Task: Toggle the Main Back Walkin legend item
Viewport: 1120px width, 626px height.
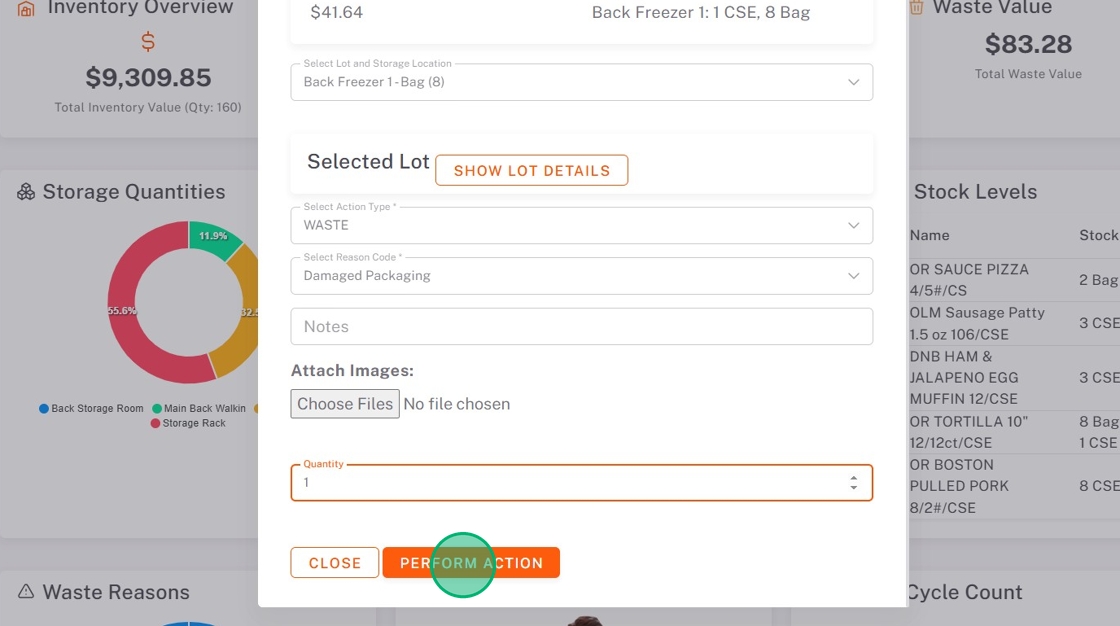Action: 199,408
